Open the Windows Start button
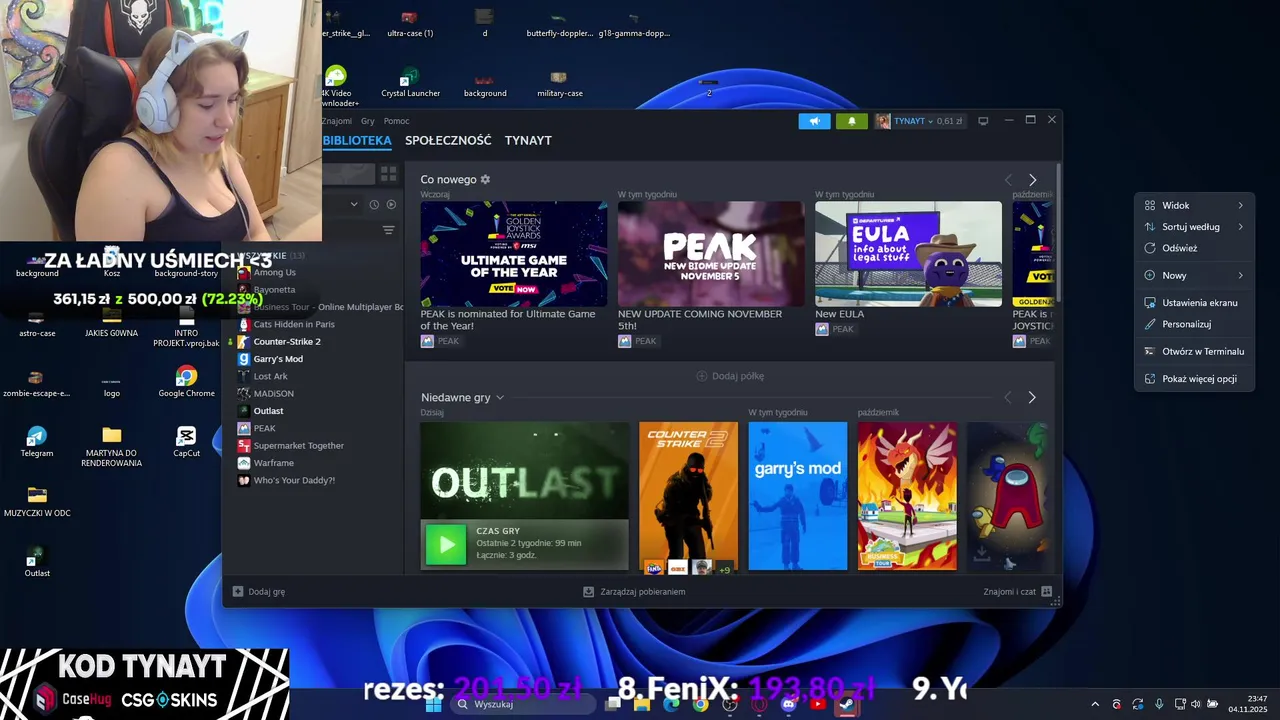1280x720 pixels. (x=433, y=704)
